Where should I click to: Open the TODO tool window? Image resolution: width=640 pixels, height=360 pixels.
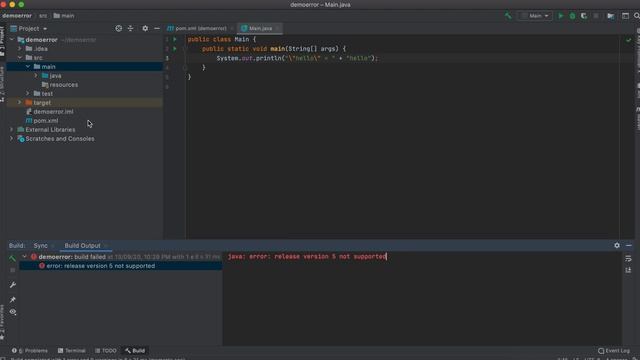[x=106, y=351]
